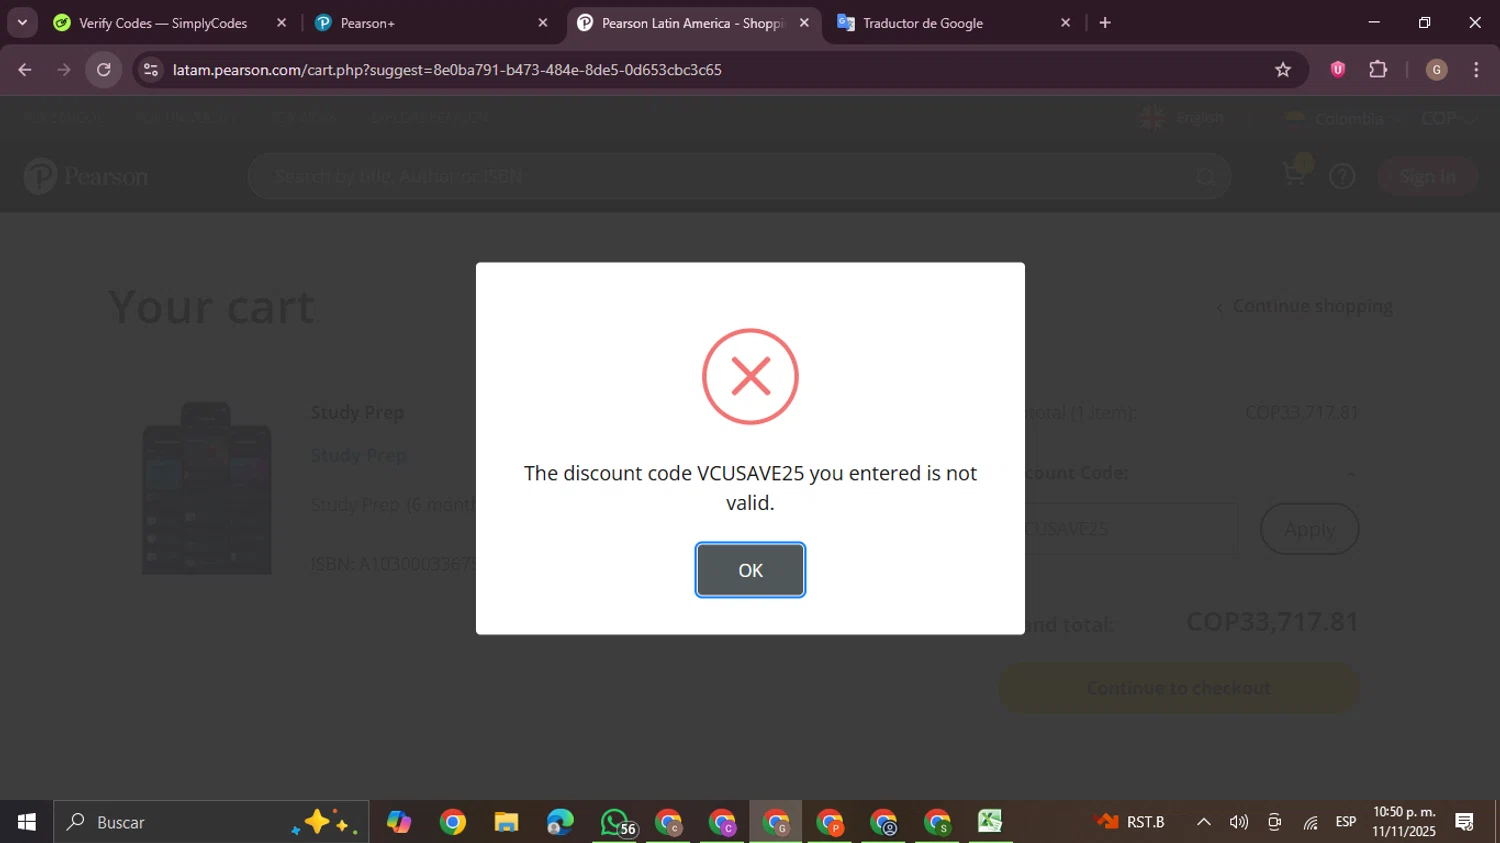Viewport: 1500px width, 843px height.
Task: Open the help question mark icon
Action: click(1342, 177)
